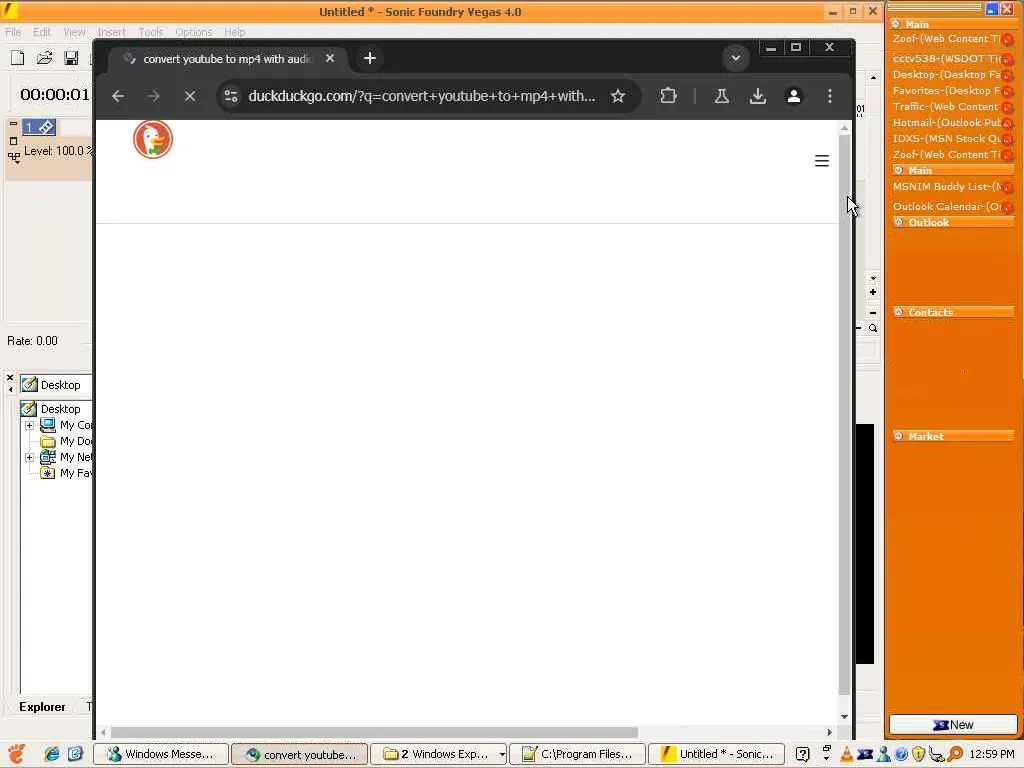1024x768 pixels.
Task: Bookmark this page with the star
Action: [x=618, y=96]
